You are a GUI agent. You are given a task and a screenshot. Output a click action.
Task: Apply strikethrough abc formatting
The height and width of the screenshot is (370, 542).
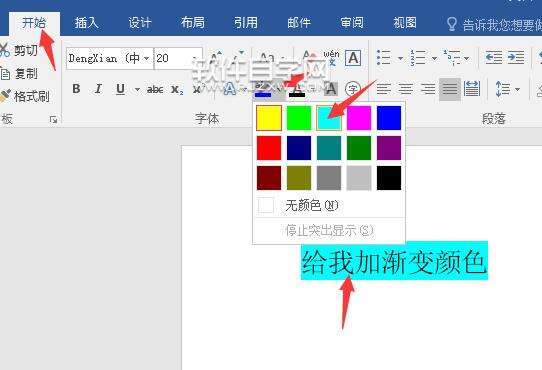pos(155,90)
